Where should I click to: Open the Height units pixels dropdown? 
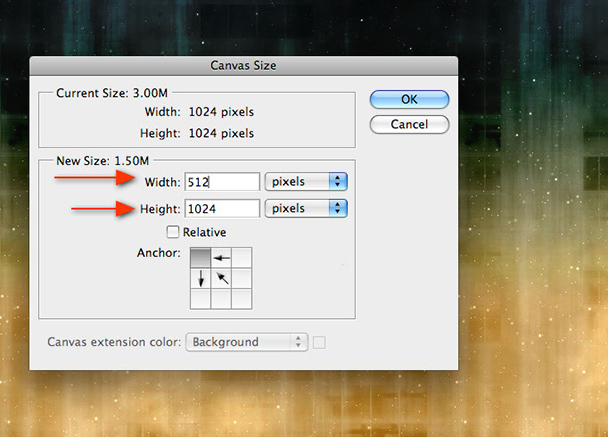[x=306, y=208]
